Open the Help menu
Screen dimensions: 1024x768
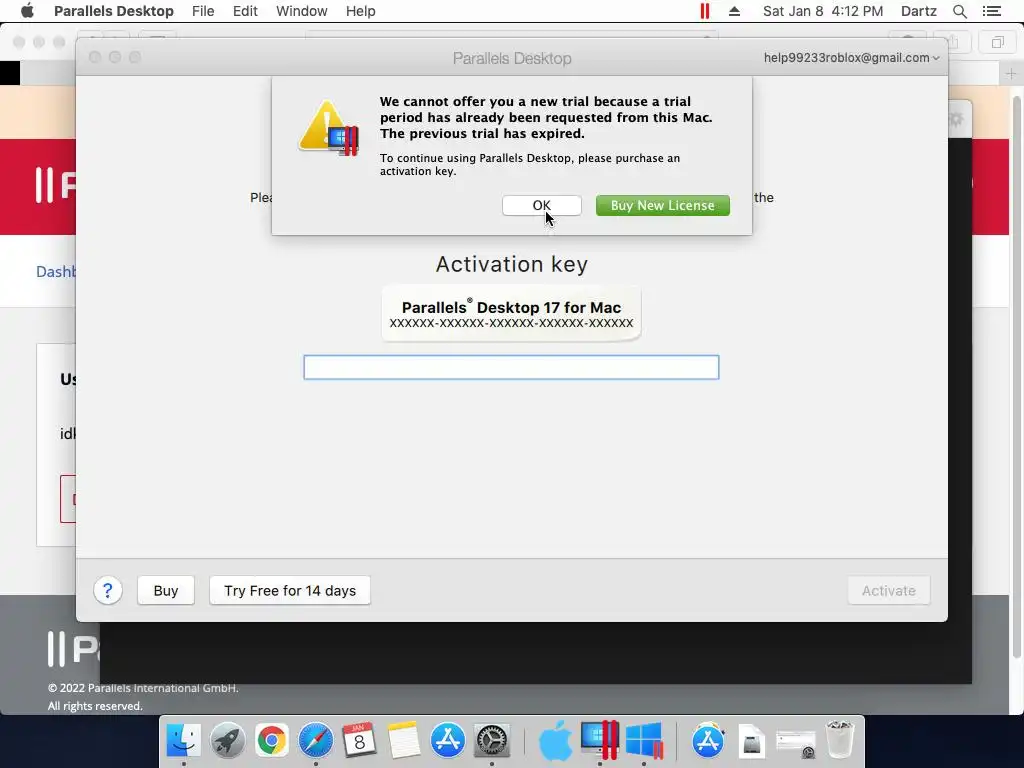360,11
